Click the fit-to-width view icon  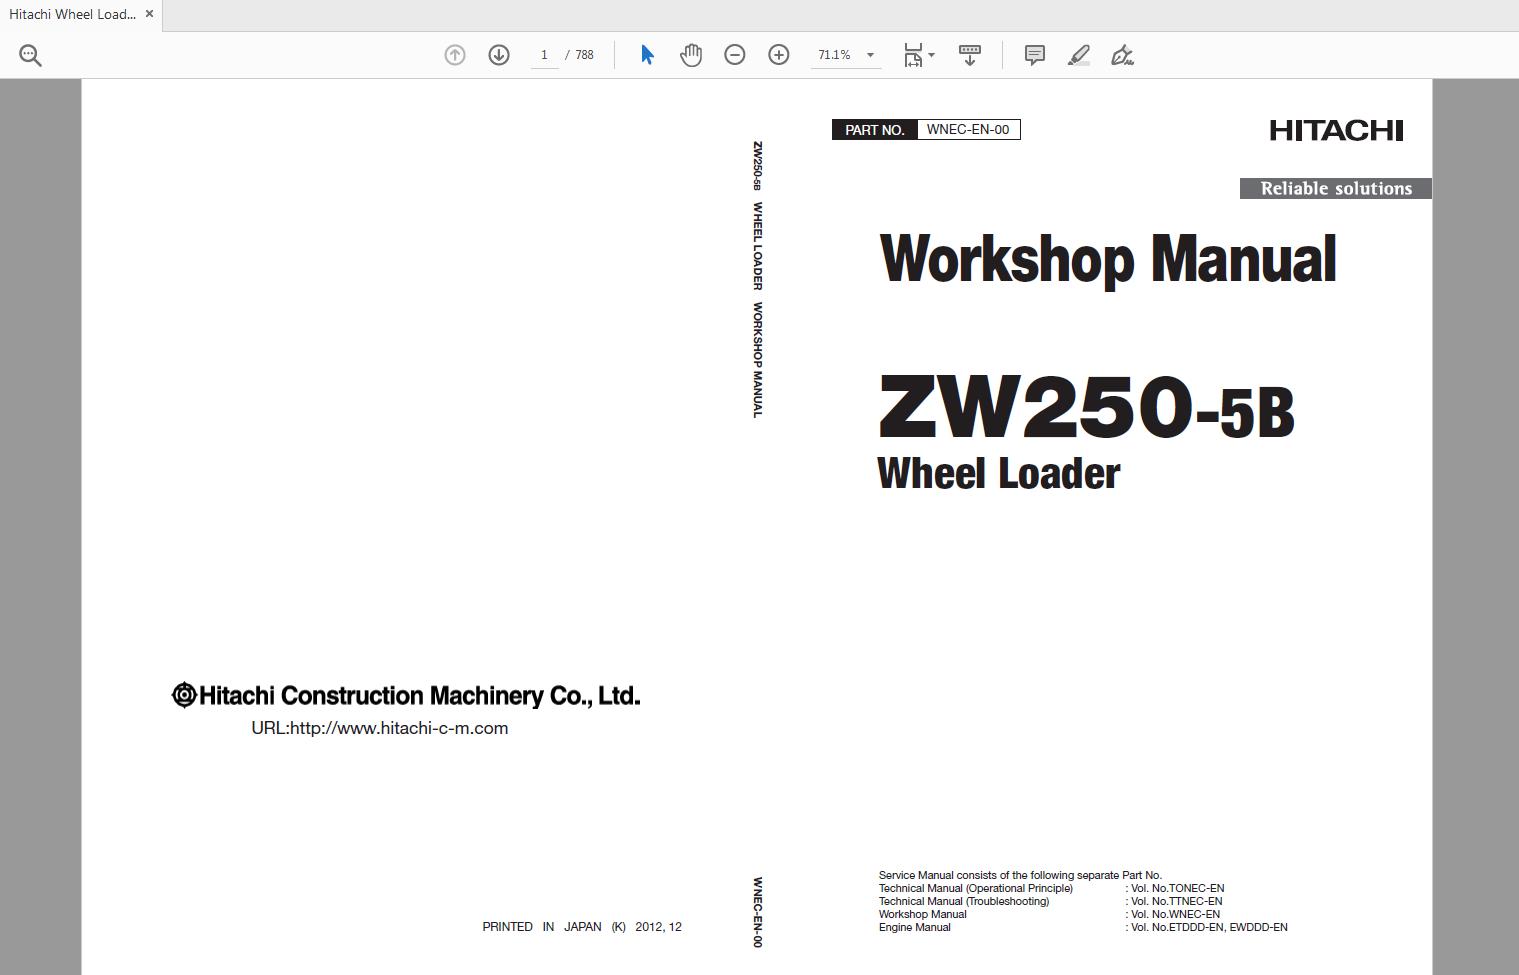913,55
